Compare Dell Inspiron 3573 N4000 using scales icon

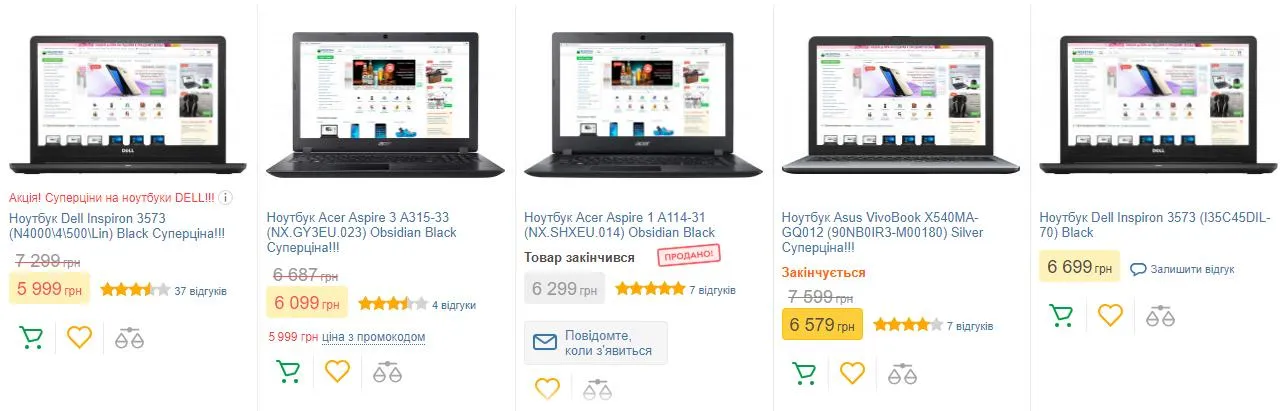coord(130,338)
